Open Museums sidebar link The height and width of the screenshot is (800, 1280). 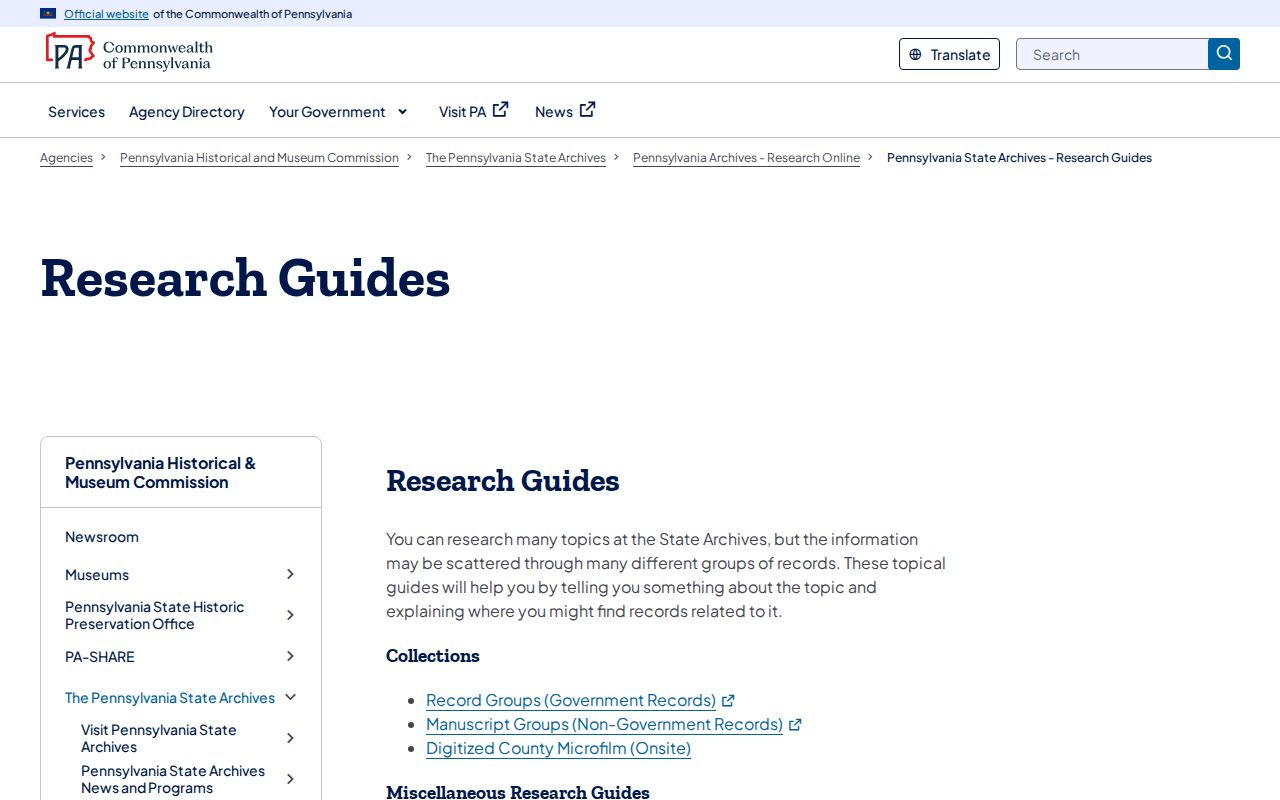pos(97,575)
